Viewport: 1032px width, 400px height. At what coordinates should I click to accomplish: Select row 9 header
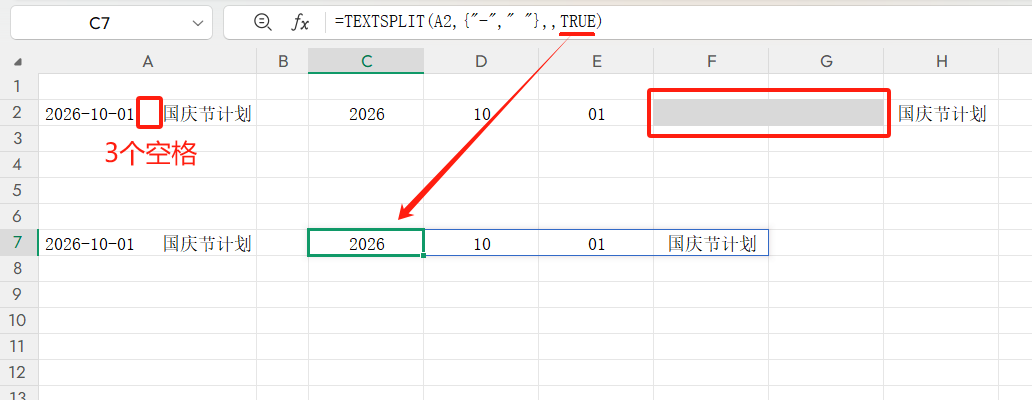18,294
